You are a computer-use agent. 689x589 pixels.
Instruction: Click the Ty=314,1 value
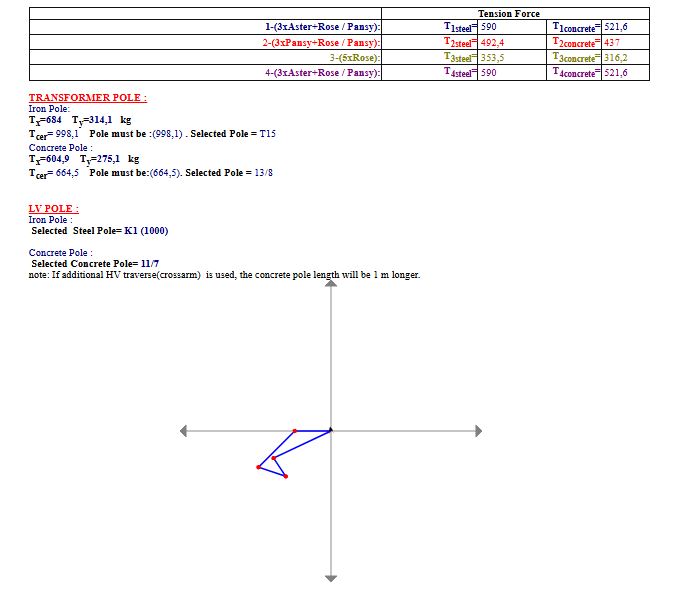point(92,120)
